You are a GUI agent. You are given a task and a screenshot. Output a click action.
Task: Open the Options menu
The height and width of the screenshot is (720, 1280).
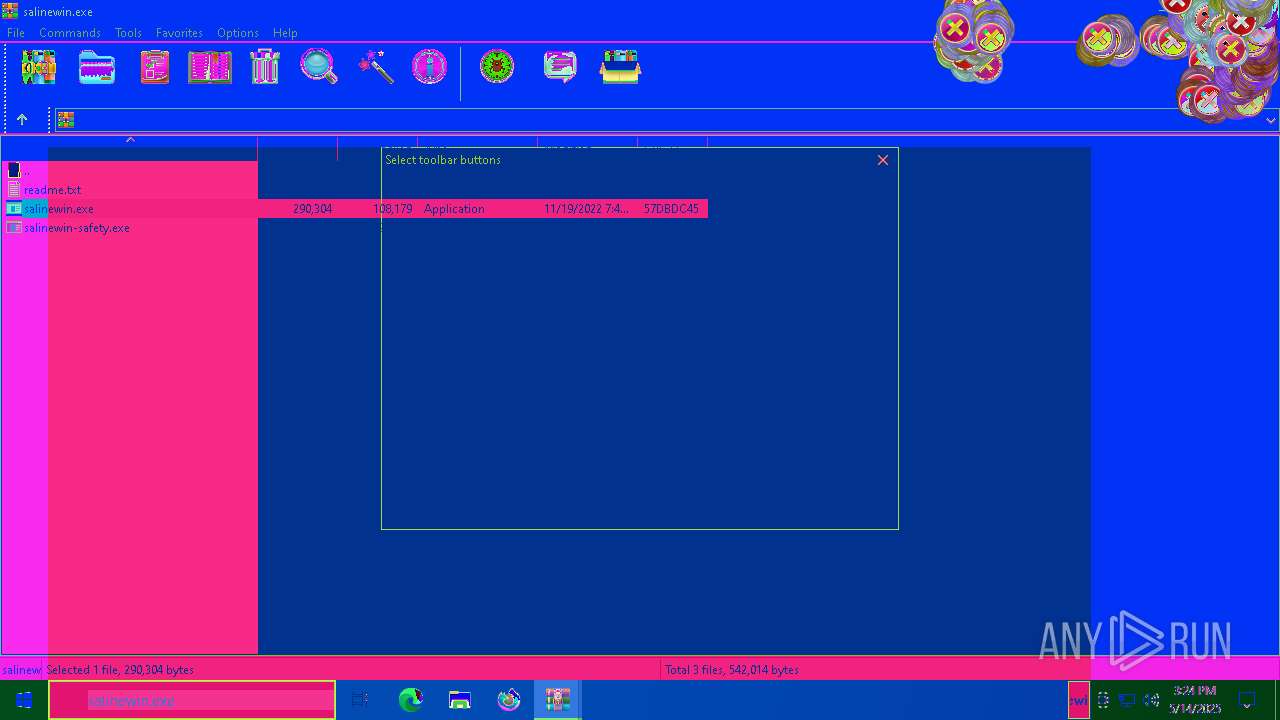pyautogui.click(x=238, y=33)
